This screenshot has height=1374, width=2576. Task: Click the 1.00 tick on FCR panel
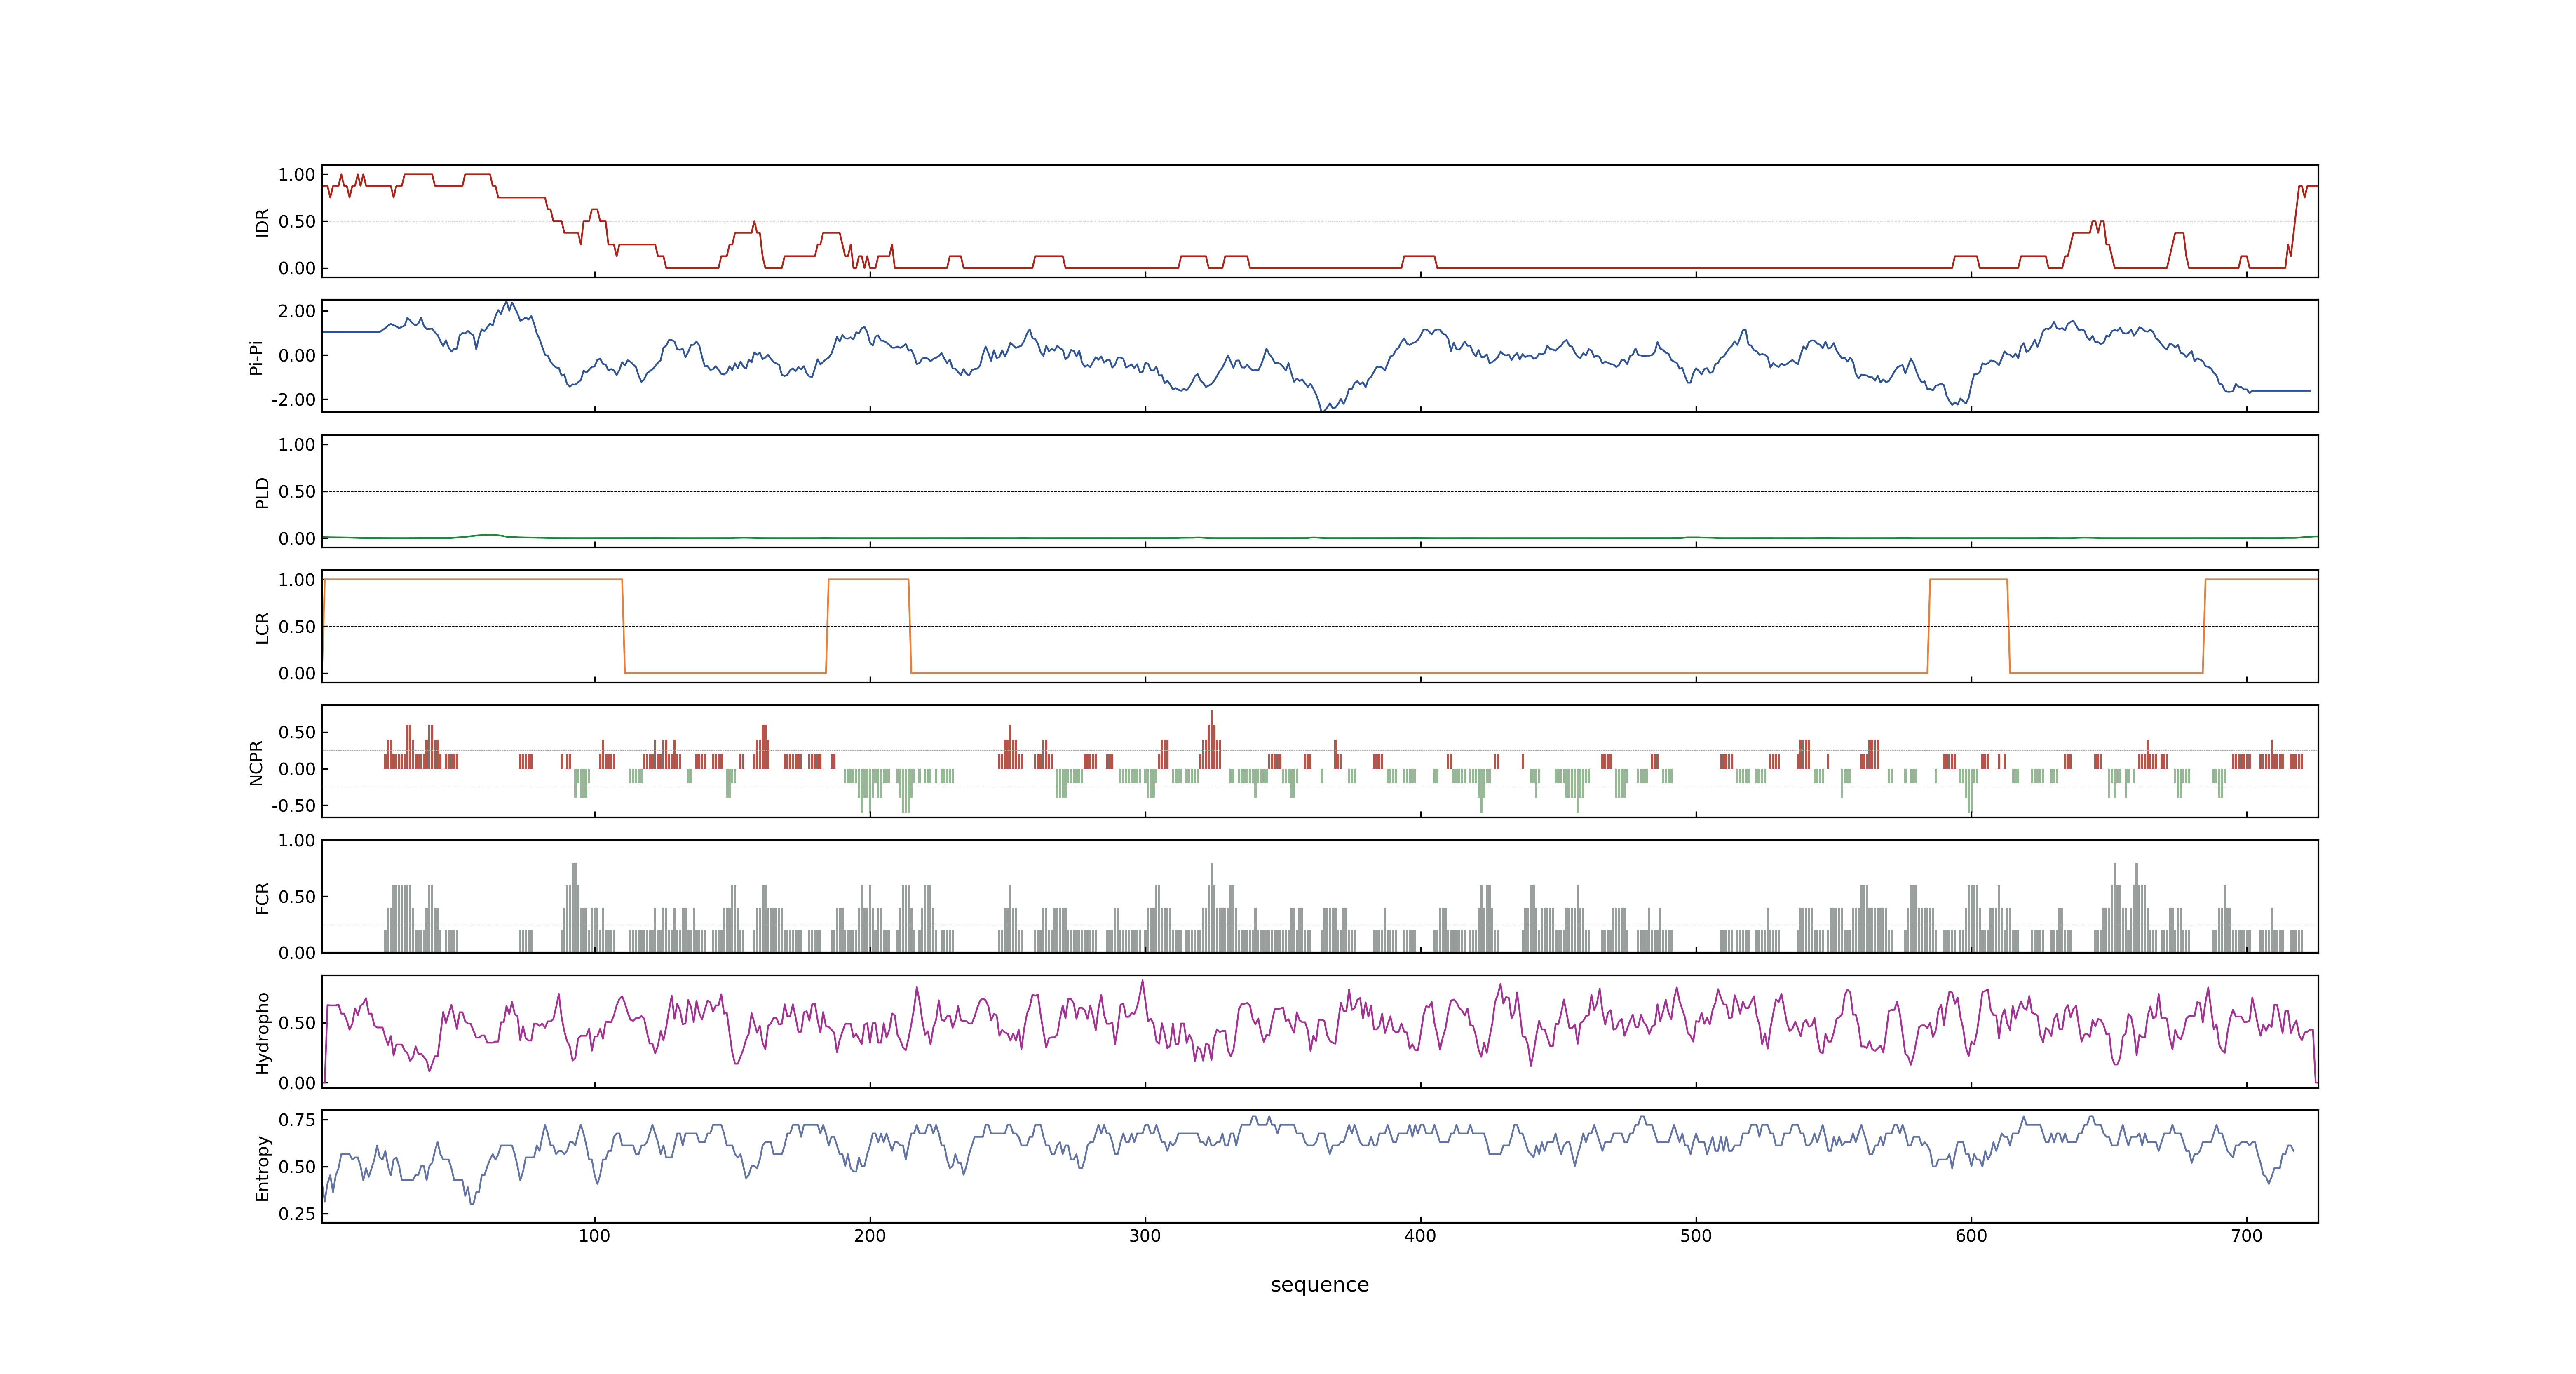point(297,841)
